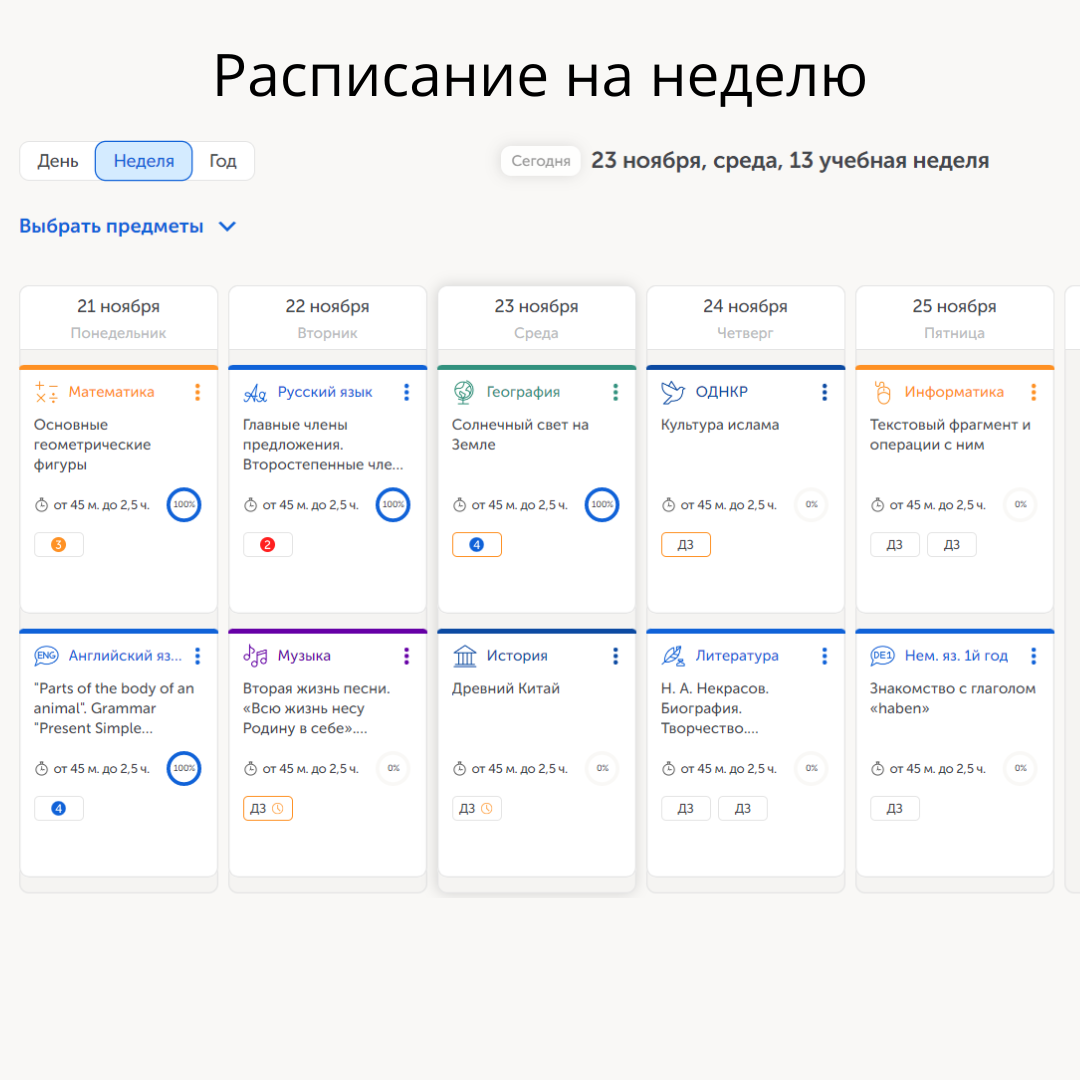Viewport: 1080px width, 1080px height.
Task: Select the Музыка notes icon
Action: 255,655
